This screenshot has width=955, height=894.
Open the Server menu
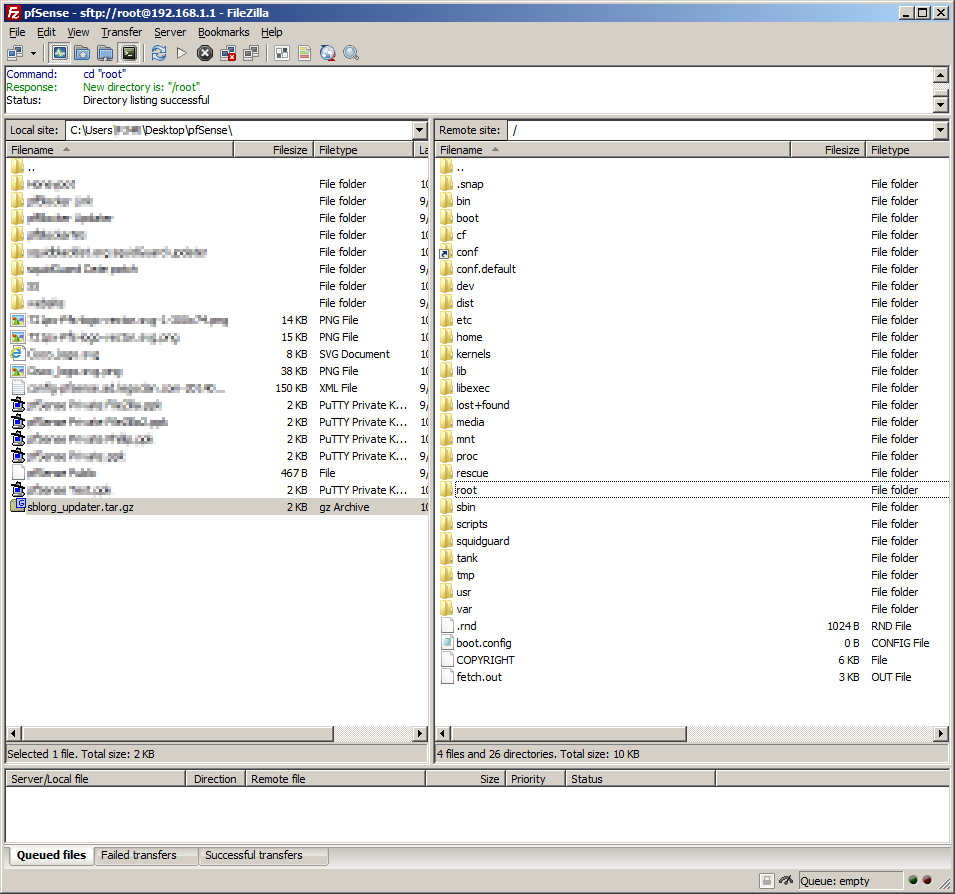point(170,32)
